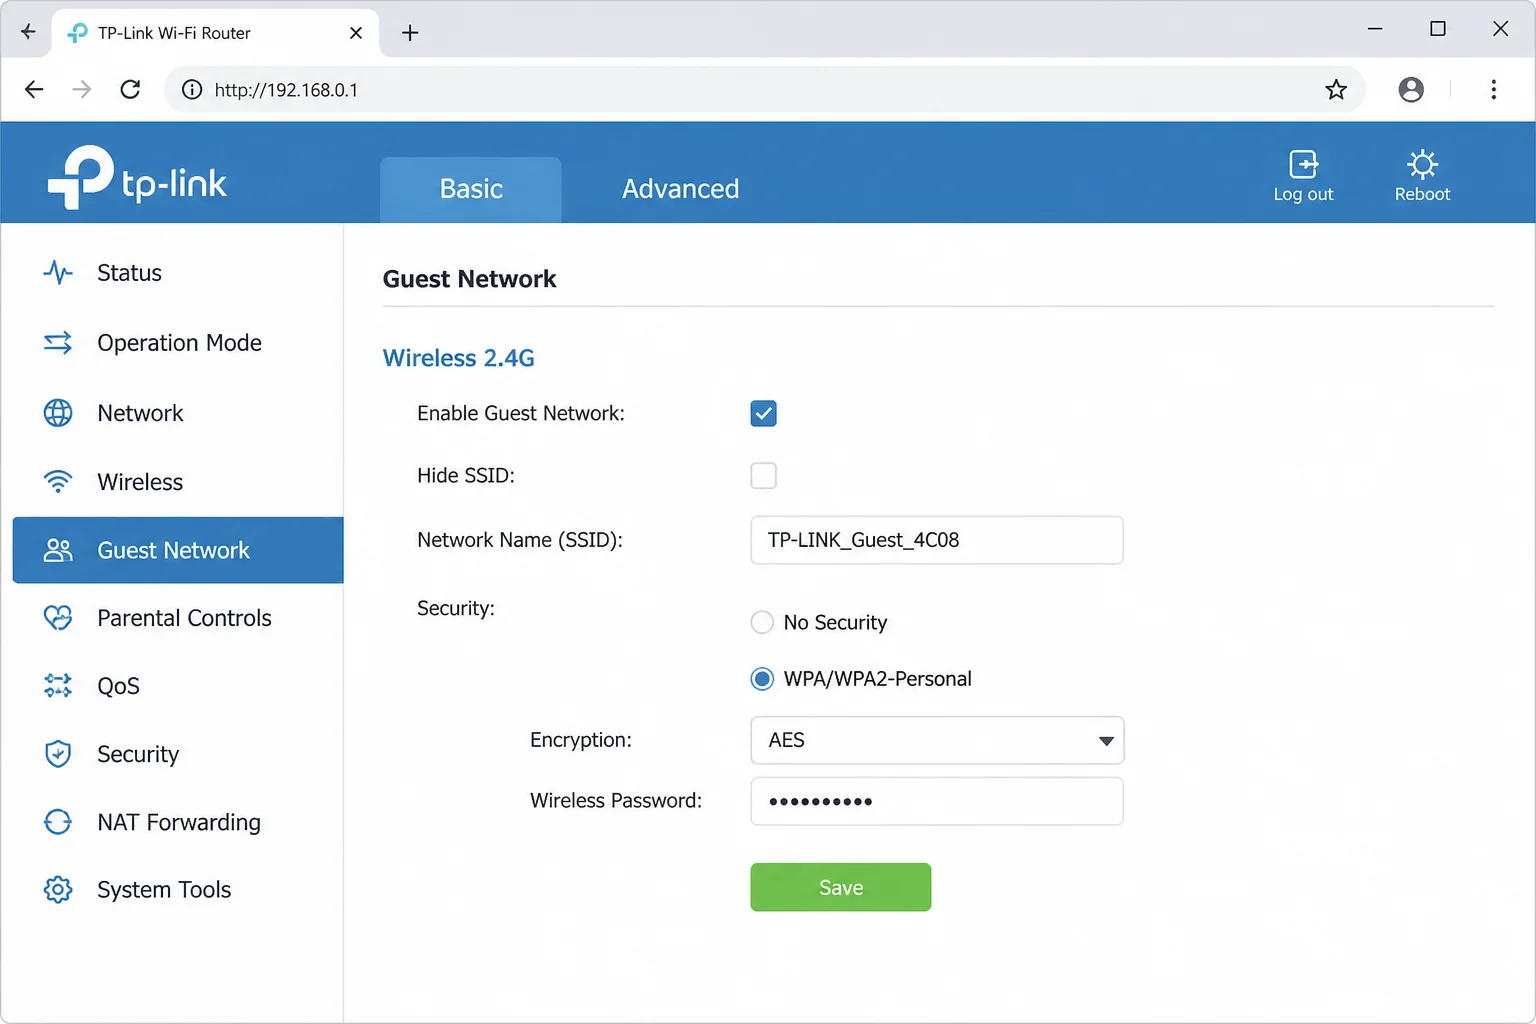This screenshot has width=1536, height=1024.
Task: Open QoS menu item text
Action: (118, 686)
